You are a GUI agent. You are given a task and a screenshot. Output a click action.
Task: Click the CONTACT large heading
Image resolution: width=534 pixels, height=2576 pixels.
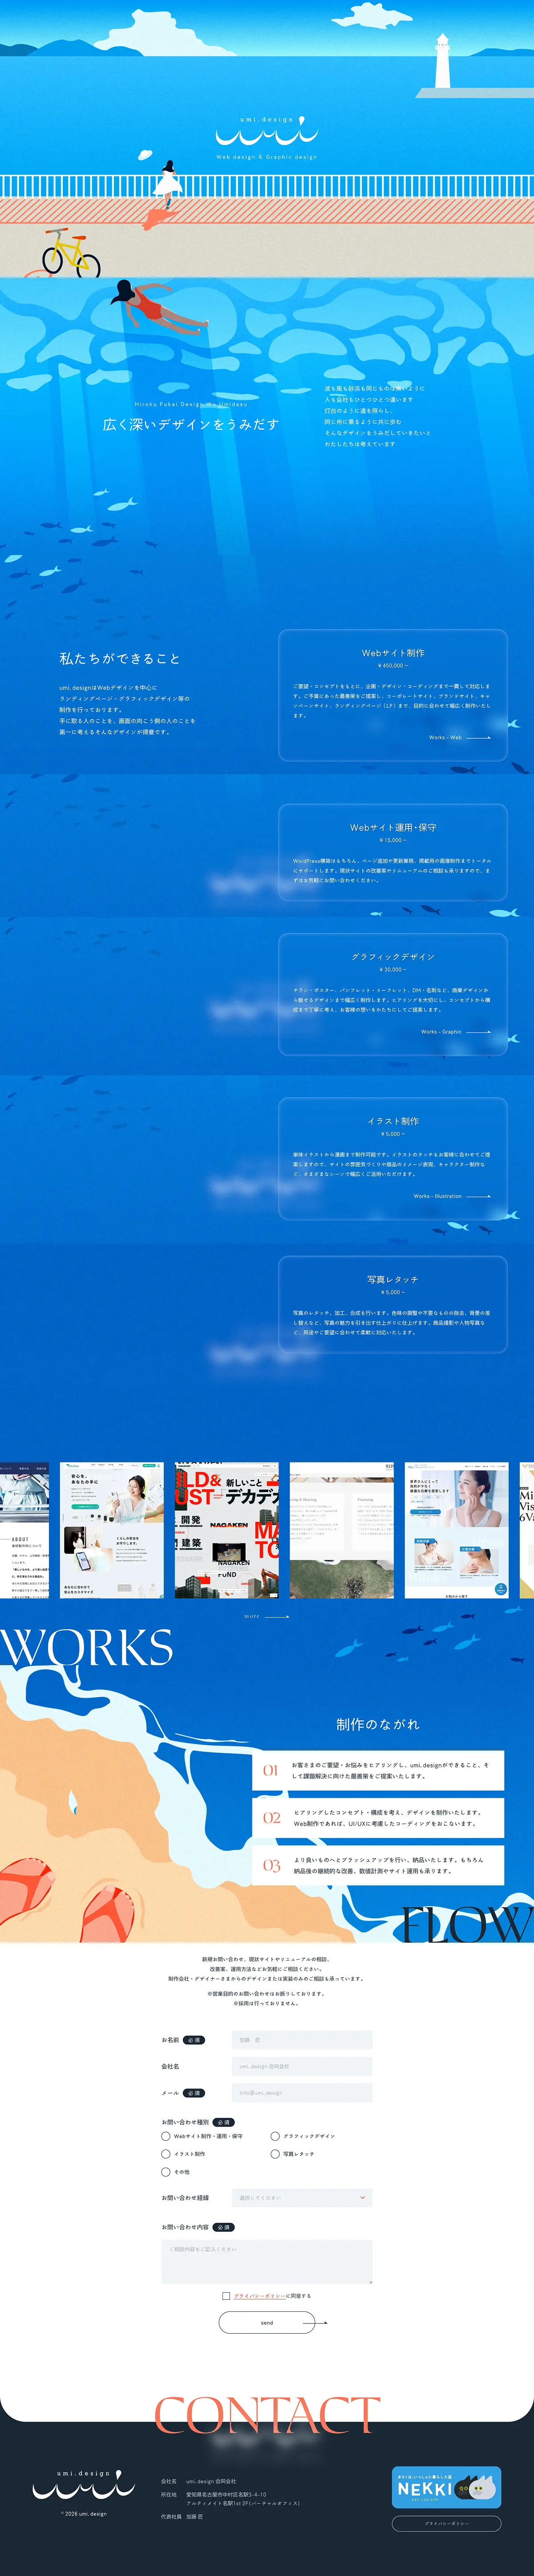tap(267, 2415)
